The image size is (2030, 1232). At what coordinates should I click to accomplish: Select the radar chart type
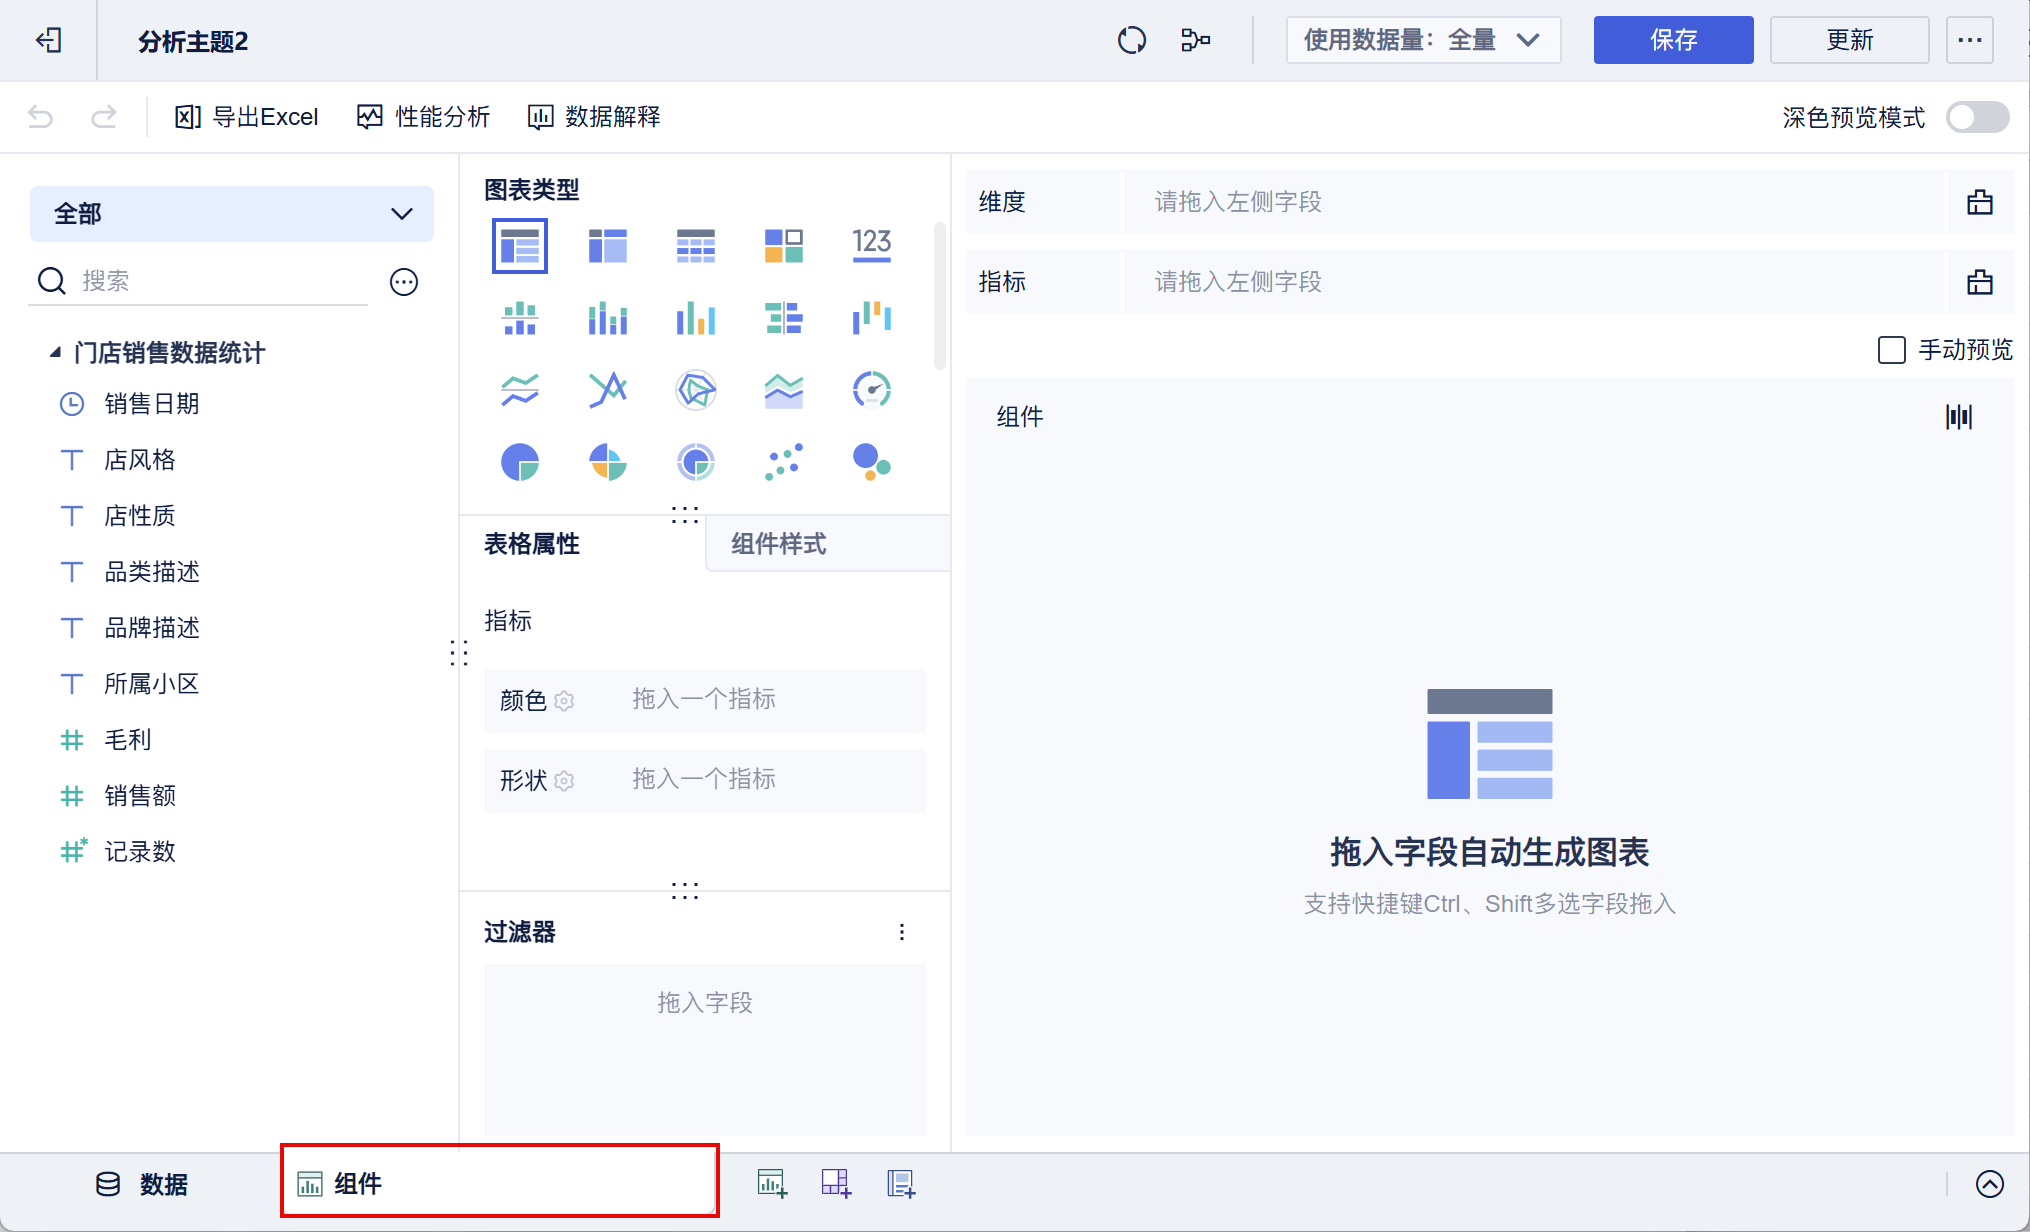click(695, 390)
